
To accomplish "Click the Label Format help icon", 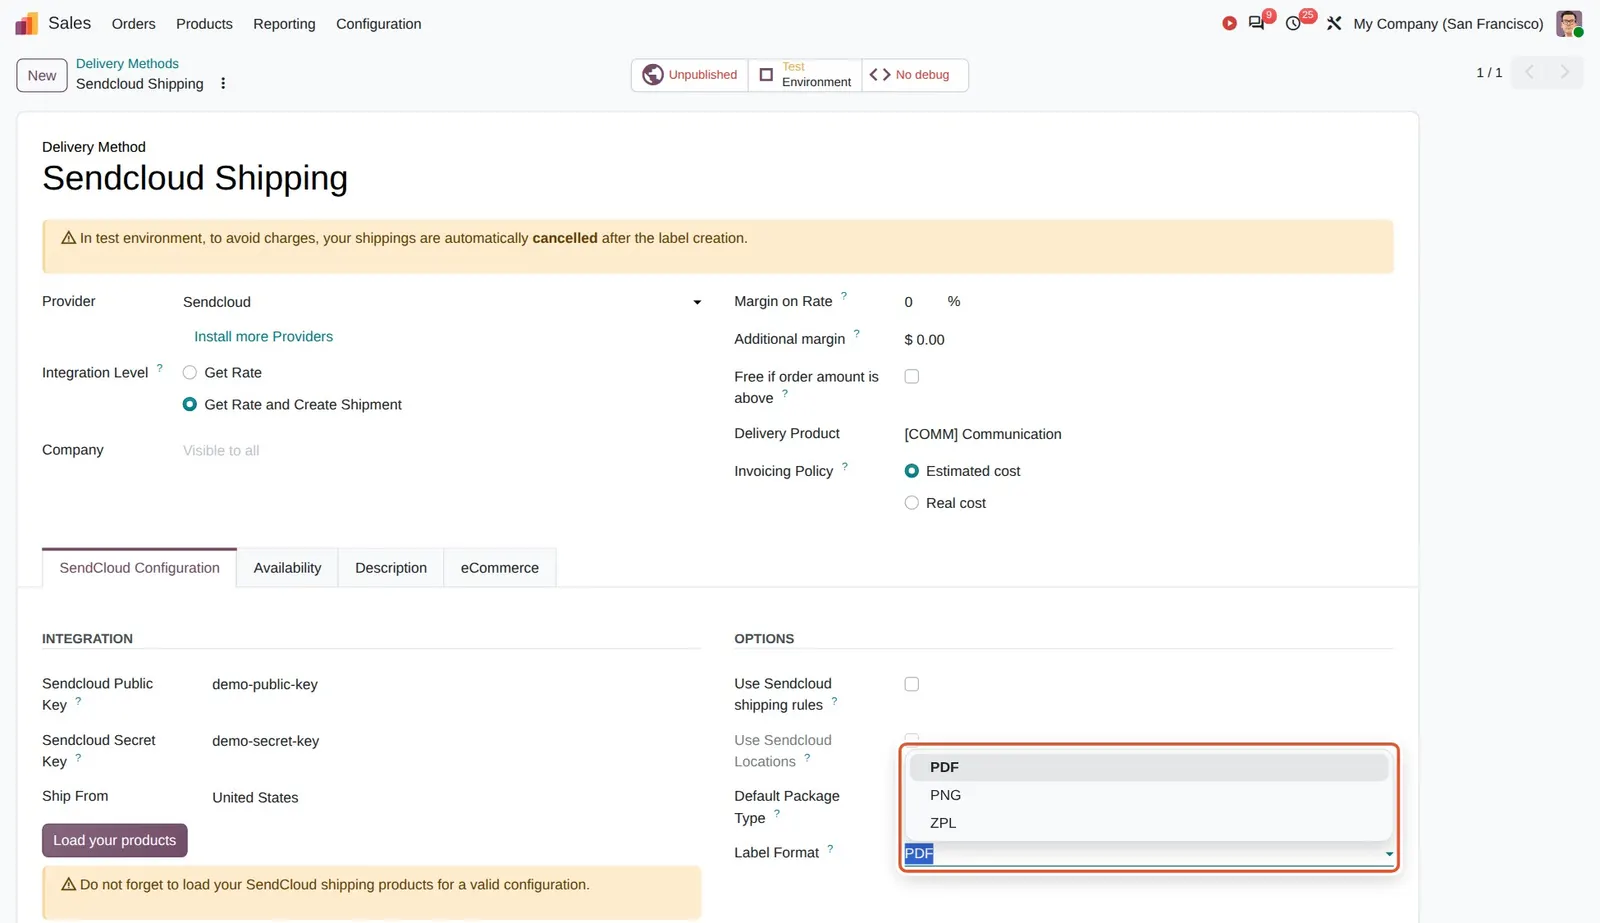I will tap(830, 848).
